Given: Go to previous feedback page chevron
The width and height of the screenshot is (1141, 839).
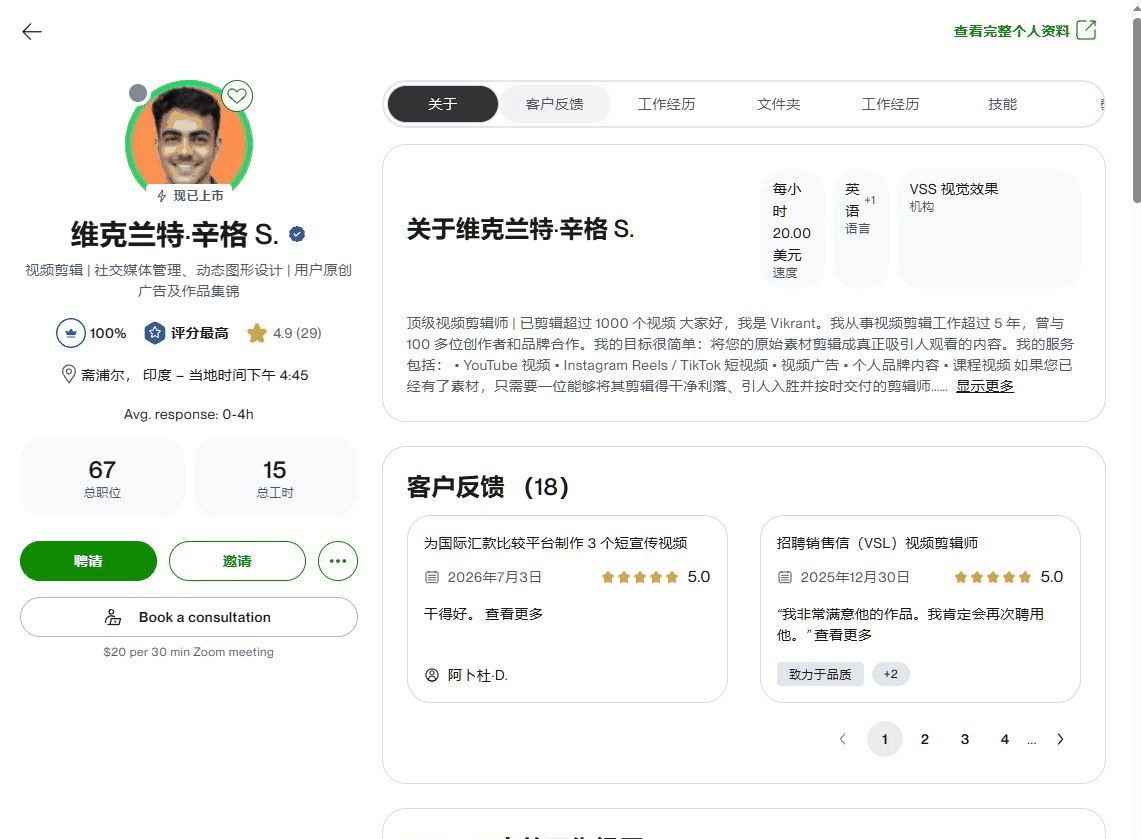Looking at the screenshot, I should 843,739.
